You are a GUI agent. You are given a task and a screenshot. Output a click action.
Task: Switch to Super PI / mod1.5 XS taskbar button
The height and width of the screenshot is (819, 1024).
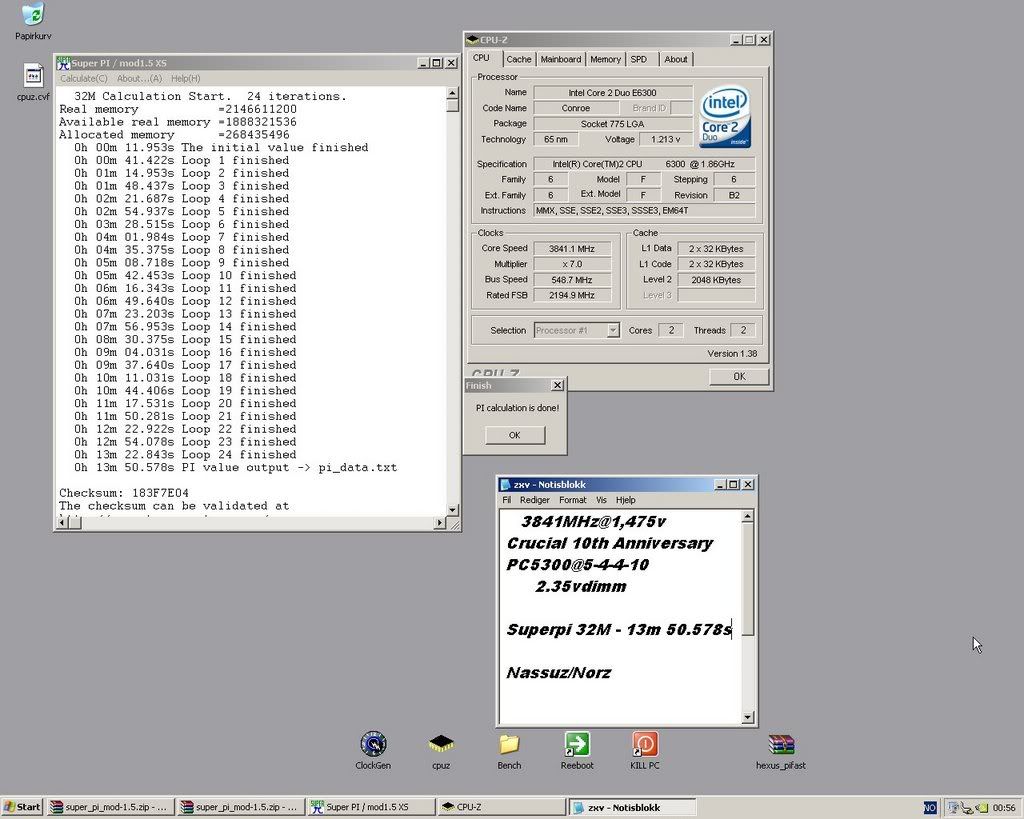coord(371,807)
